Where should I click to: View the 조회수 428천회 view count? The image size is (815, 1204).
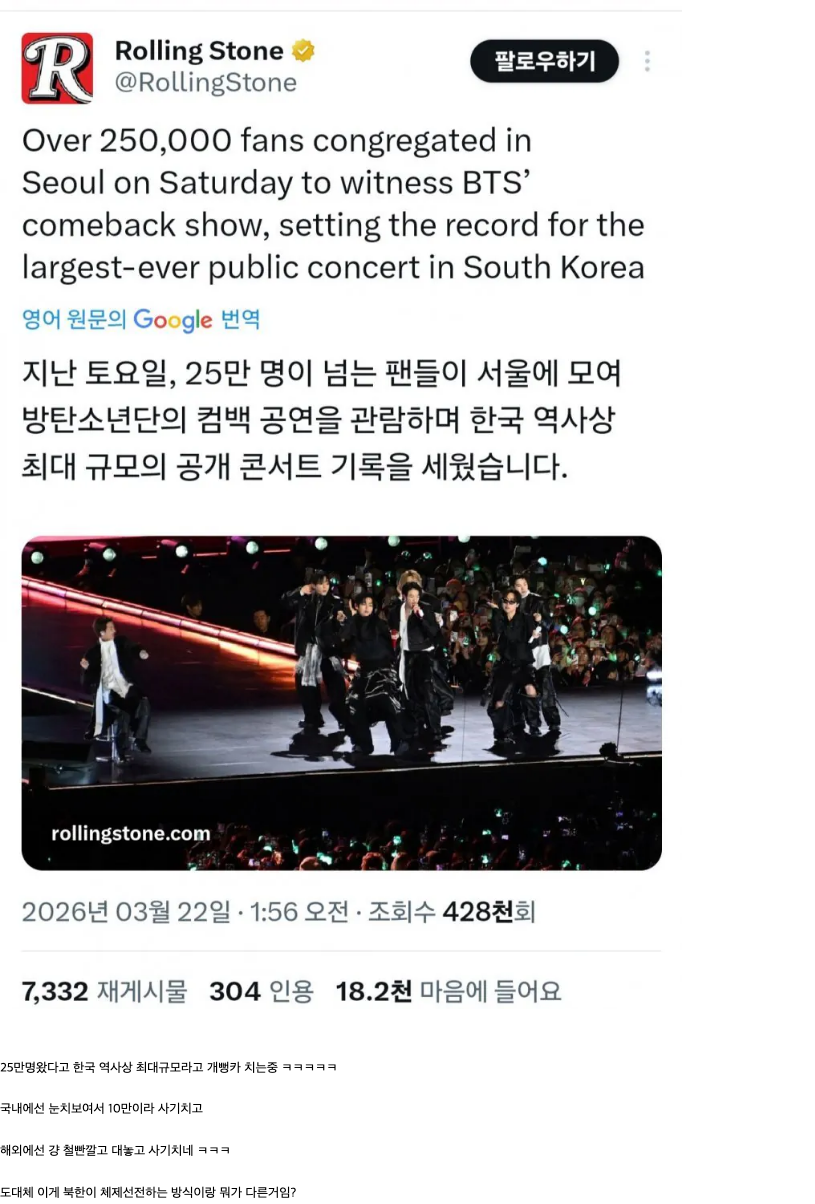pos(452,912)
